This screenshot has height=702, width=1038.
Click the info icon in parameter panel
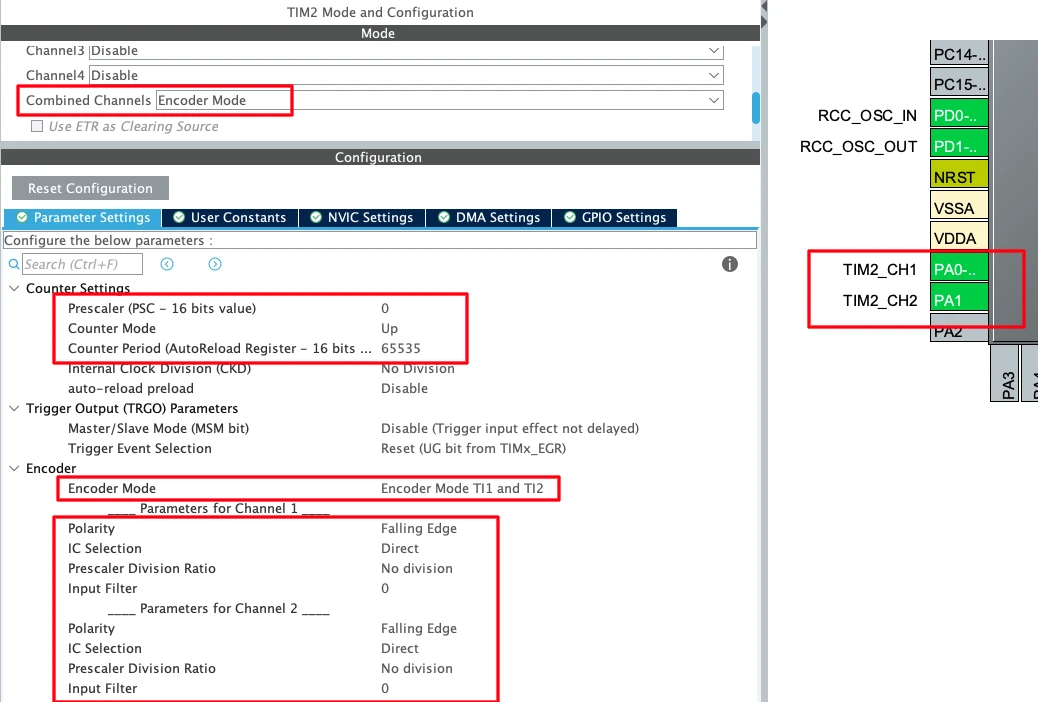(x=730, y=264)
